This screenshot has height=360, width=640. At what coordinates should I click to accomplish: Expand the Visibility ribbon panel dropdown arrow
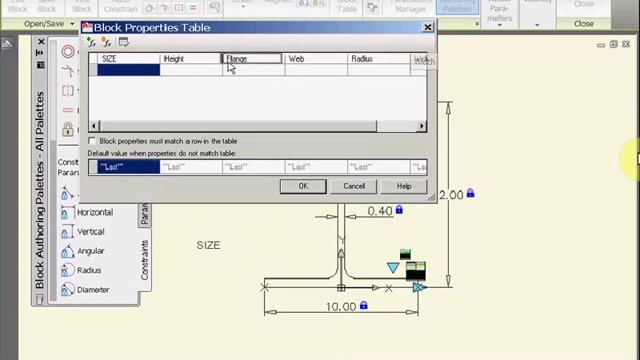pyautogui.click(x=537, y=25)
